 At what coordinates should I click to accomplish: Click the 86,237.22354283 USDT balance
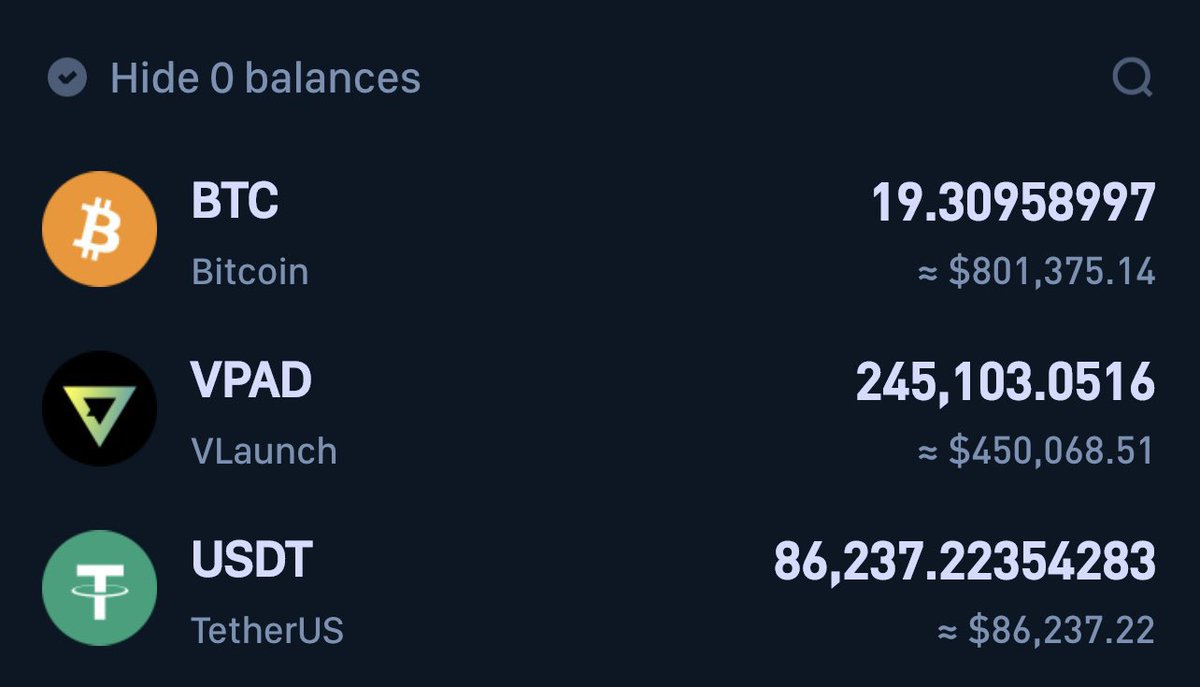(964, 563)
